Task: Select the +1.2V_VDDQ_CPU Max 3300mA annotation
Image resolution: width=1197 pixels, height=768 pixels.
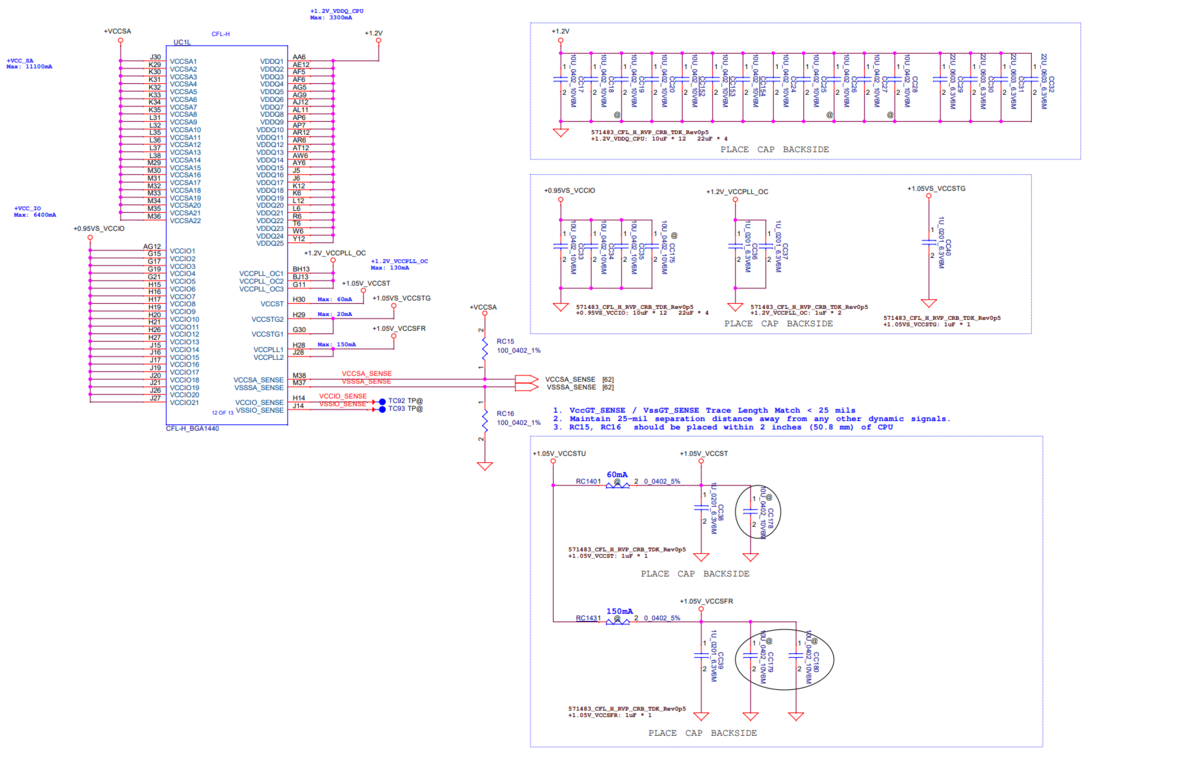Action: 337,14
